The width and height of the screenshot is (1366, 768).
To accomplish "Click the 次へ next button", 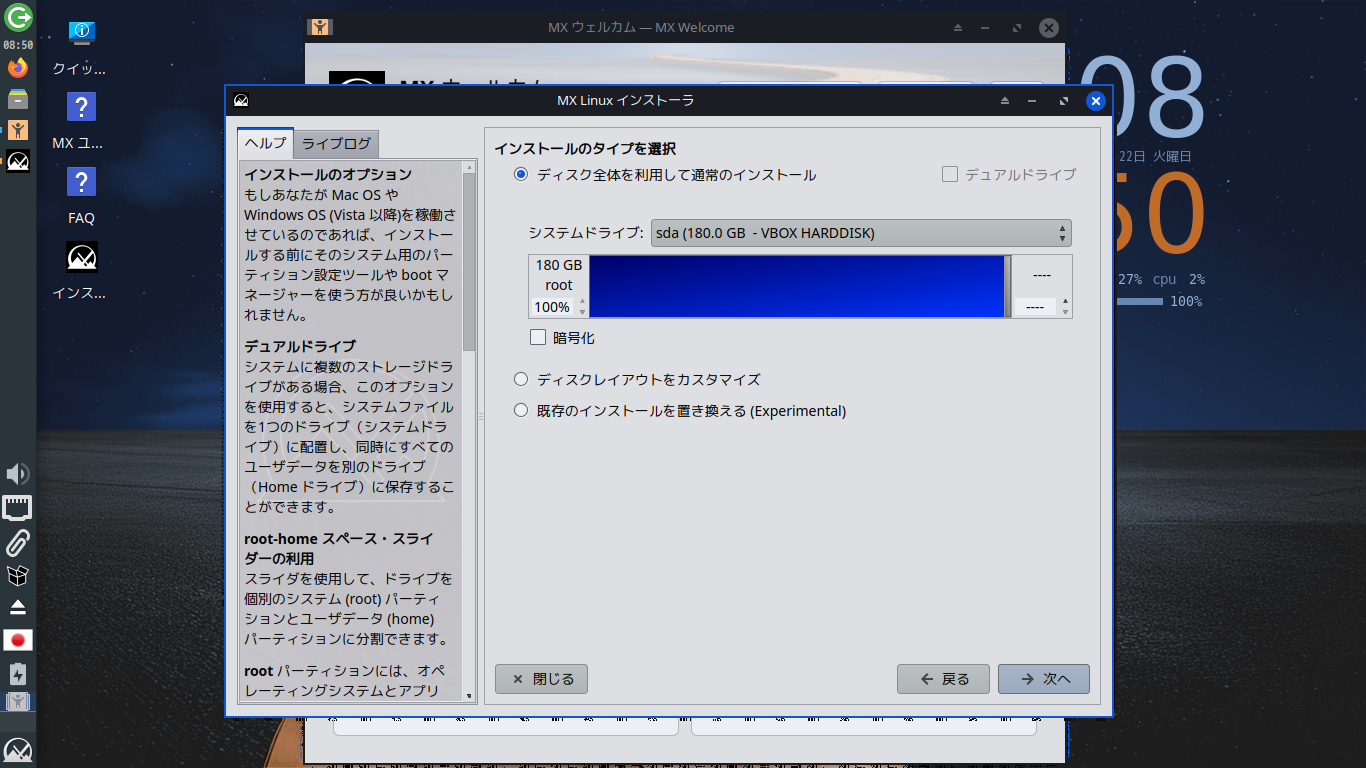I will point(1044,679).
